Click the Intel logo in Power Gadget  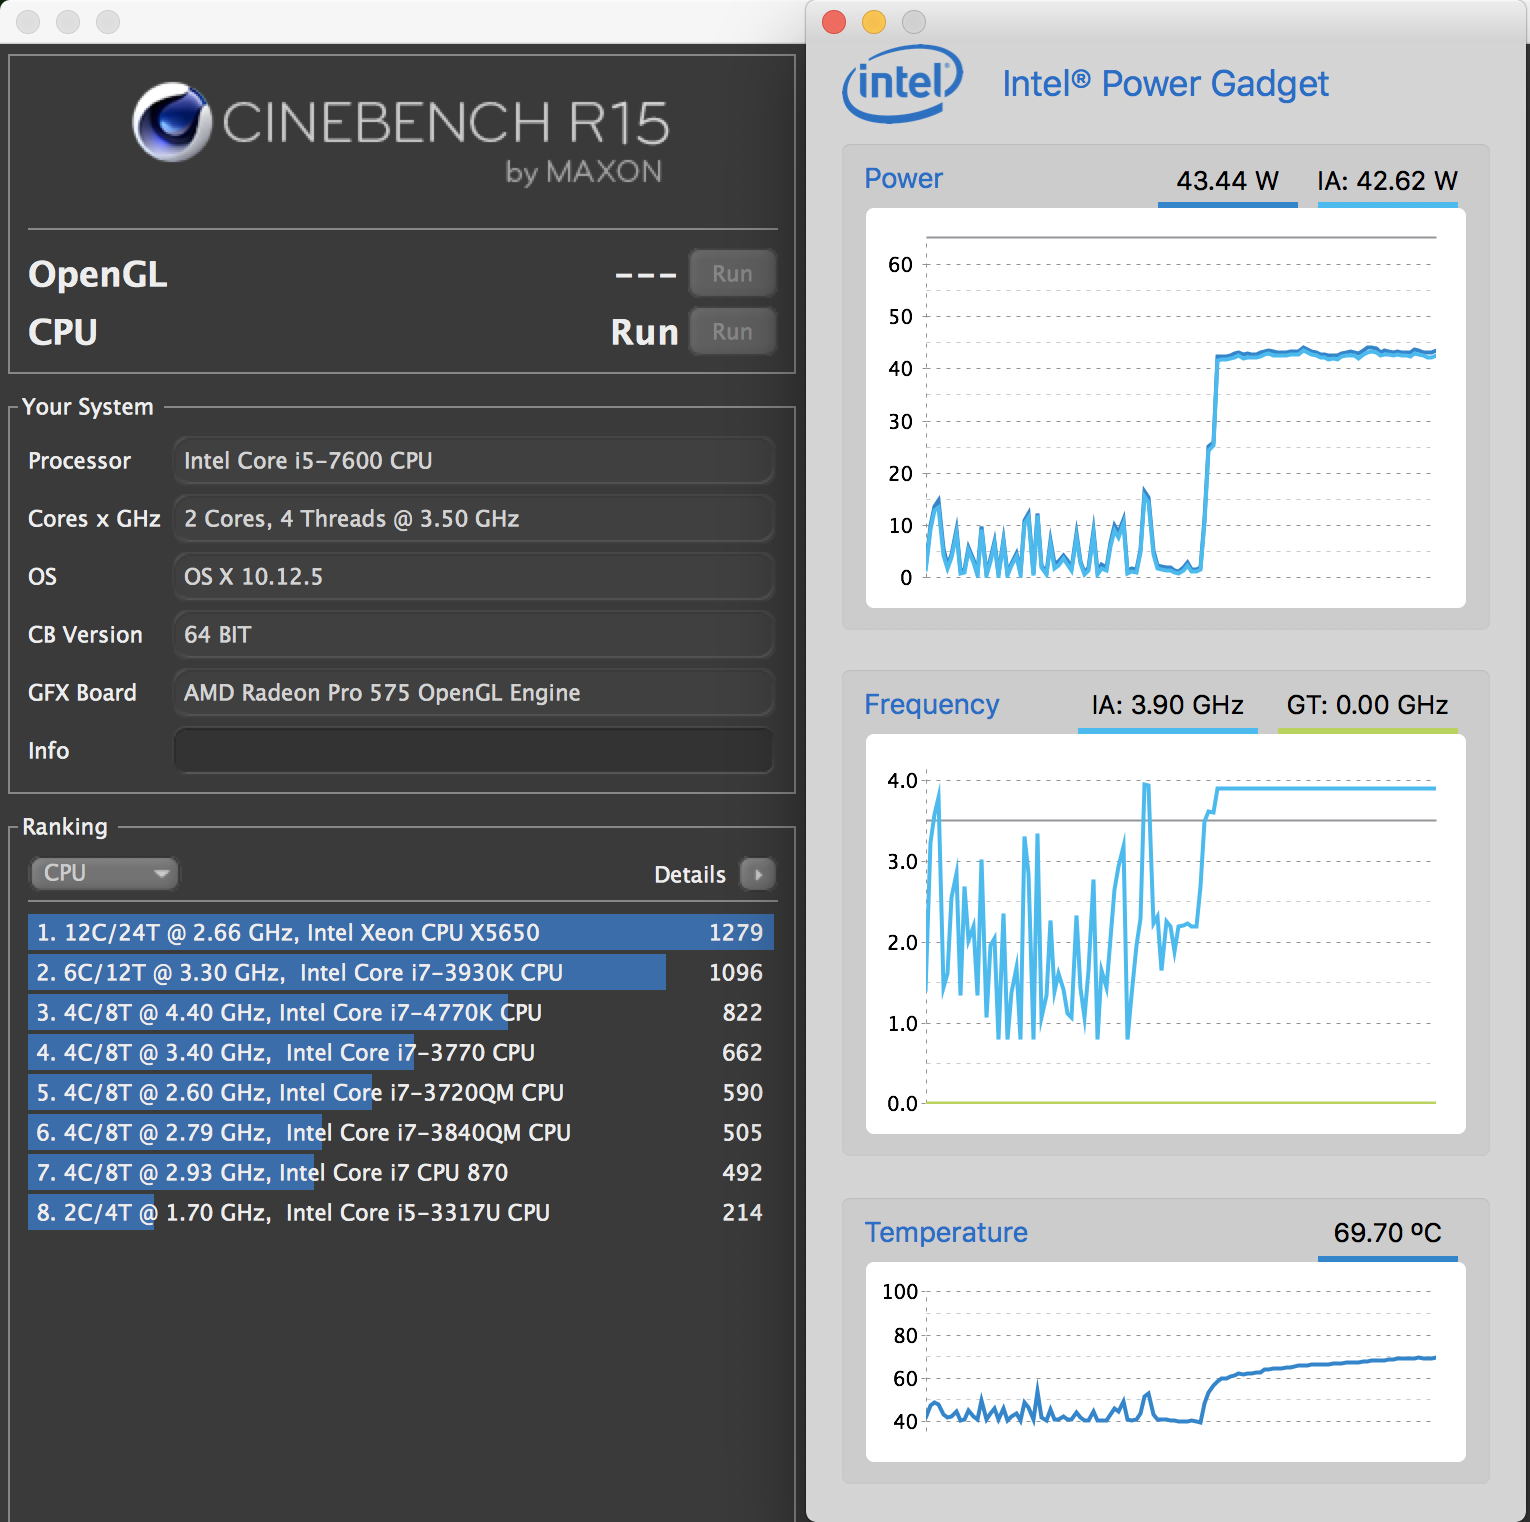(x=902, y=84)
